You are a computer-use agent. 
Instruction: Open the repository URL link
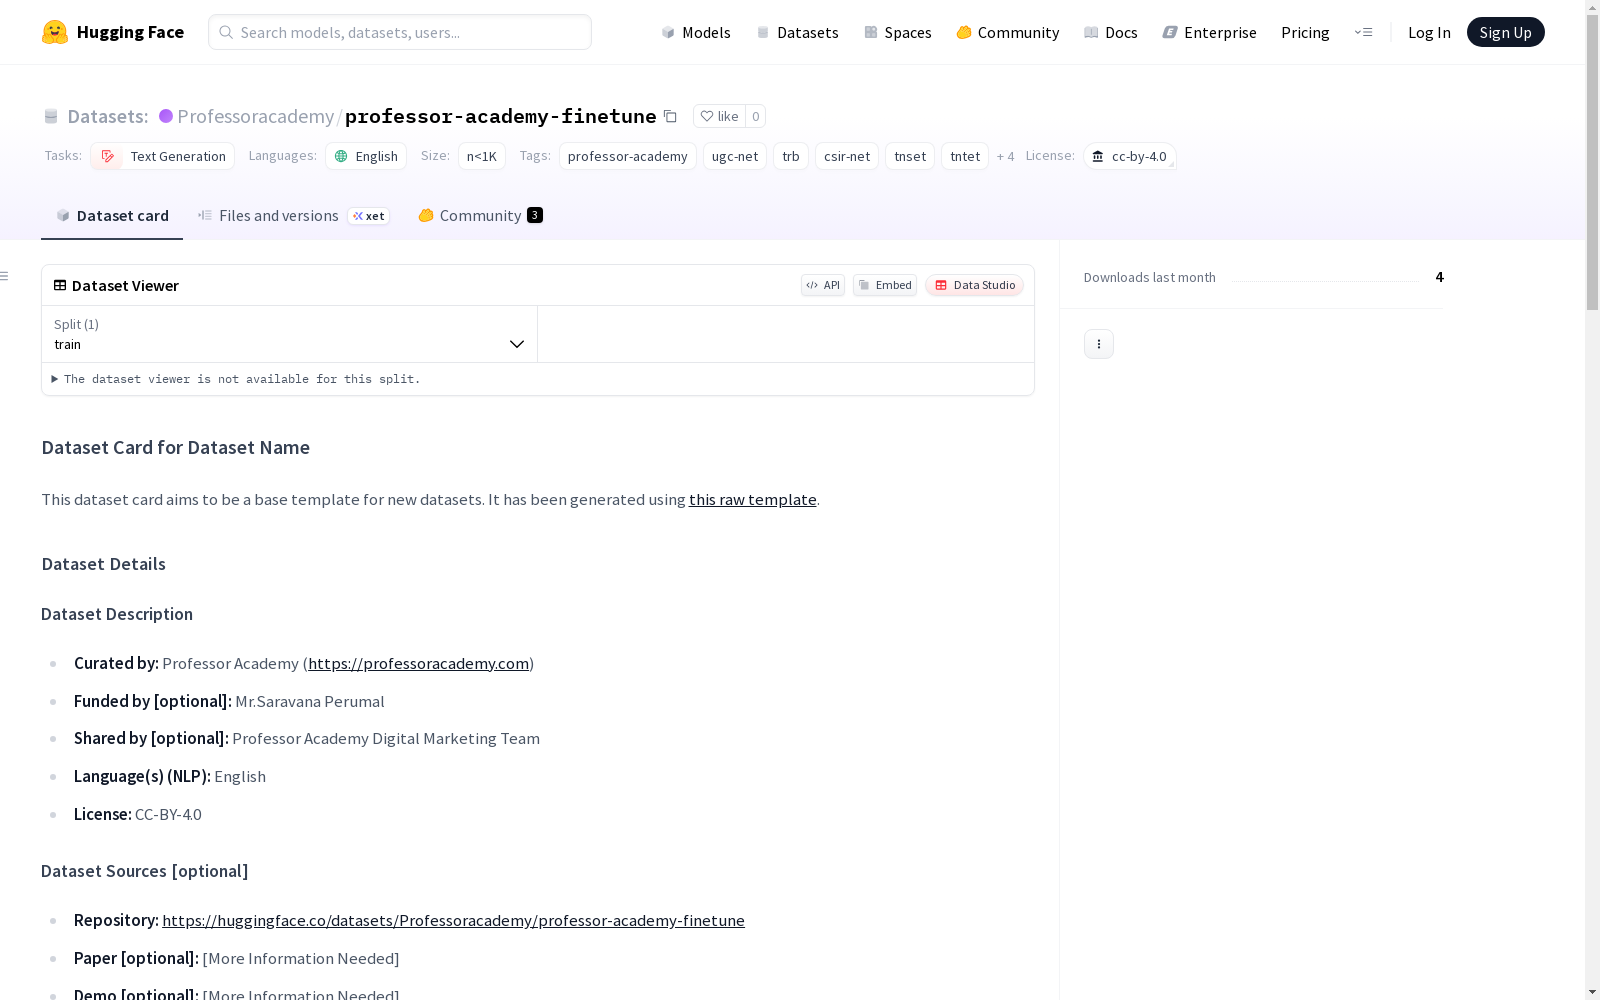click(453, 921)
